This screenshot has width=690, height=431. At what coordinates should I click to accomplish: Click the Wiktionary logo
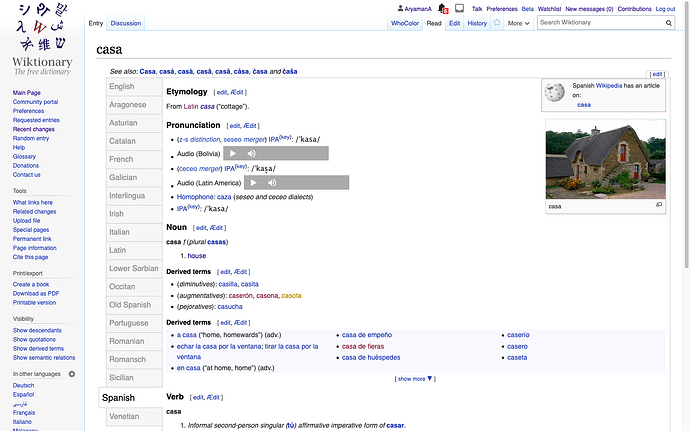[x=42, y=39]
